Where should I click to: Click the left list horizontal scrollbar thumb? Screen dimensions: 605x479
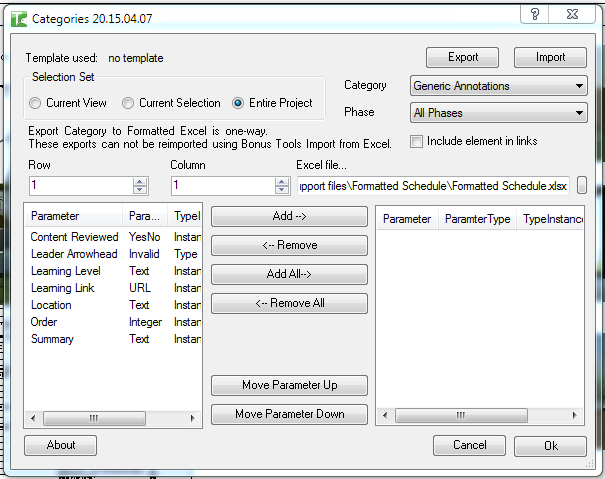click(x=95, y=418)
